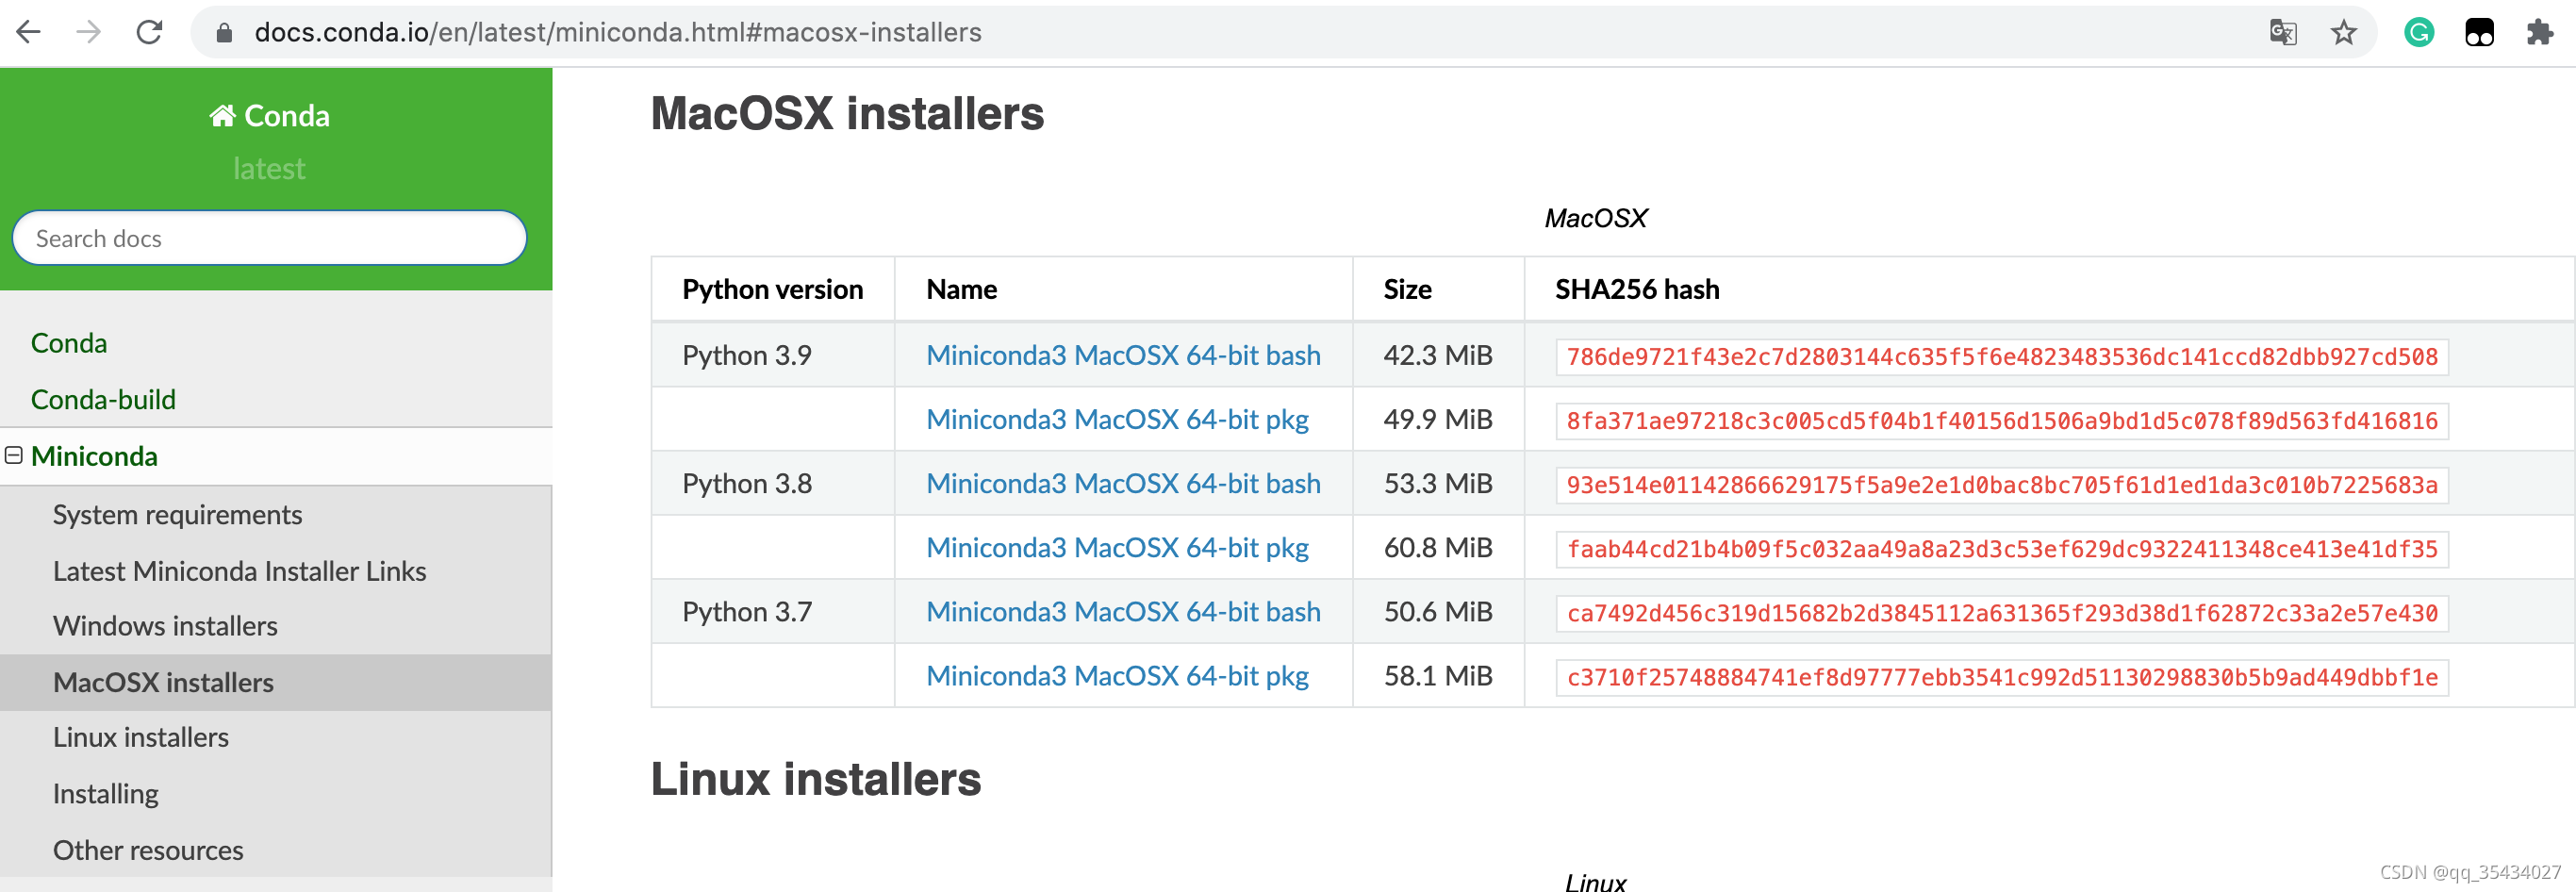Click the Linux installers heading

816,780
